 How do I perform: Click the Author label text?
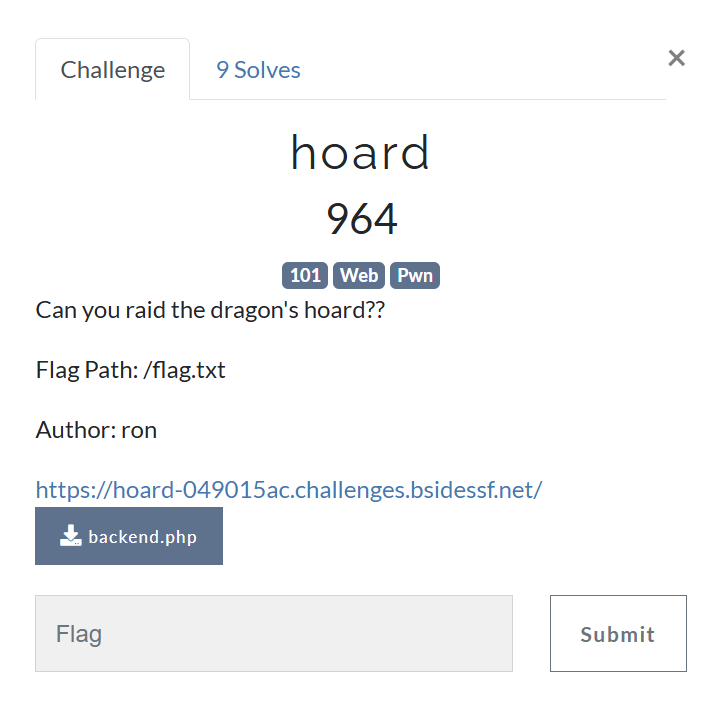click(x=76, y=430)
